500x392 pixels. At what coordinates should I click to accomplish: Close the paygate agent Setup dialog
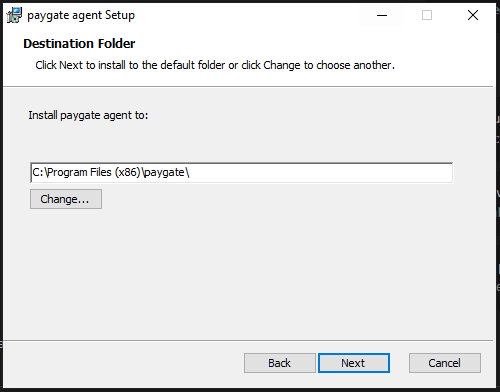tap(473, 15)
